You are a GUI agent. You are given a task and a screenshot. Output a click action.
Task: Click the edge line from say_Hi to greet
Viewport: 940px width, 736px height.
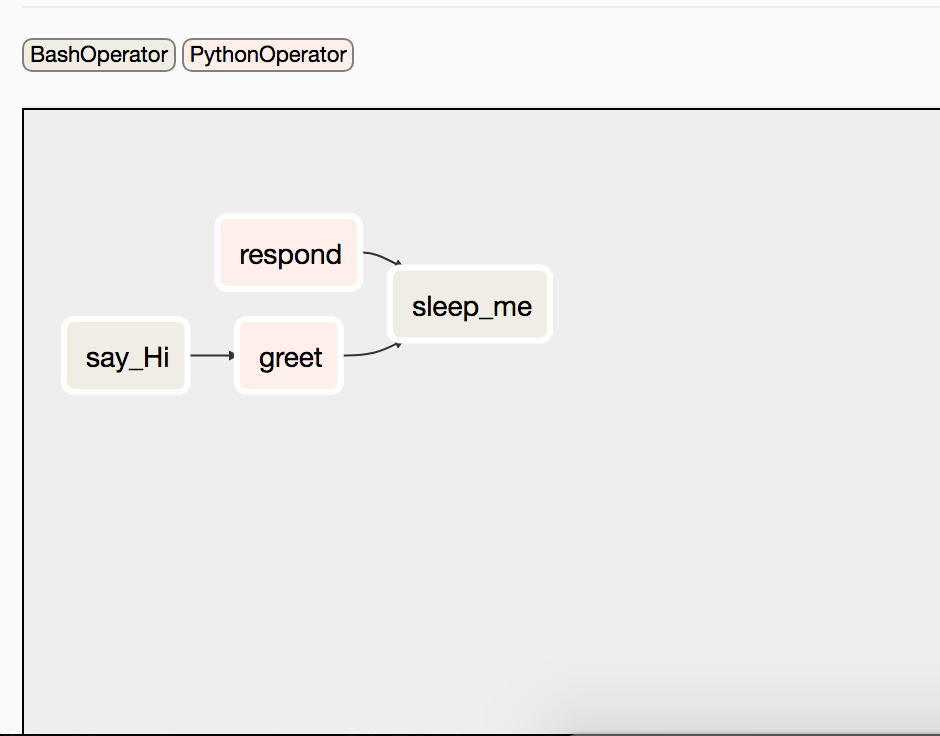point(210,355)
